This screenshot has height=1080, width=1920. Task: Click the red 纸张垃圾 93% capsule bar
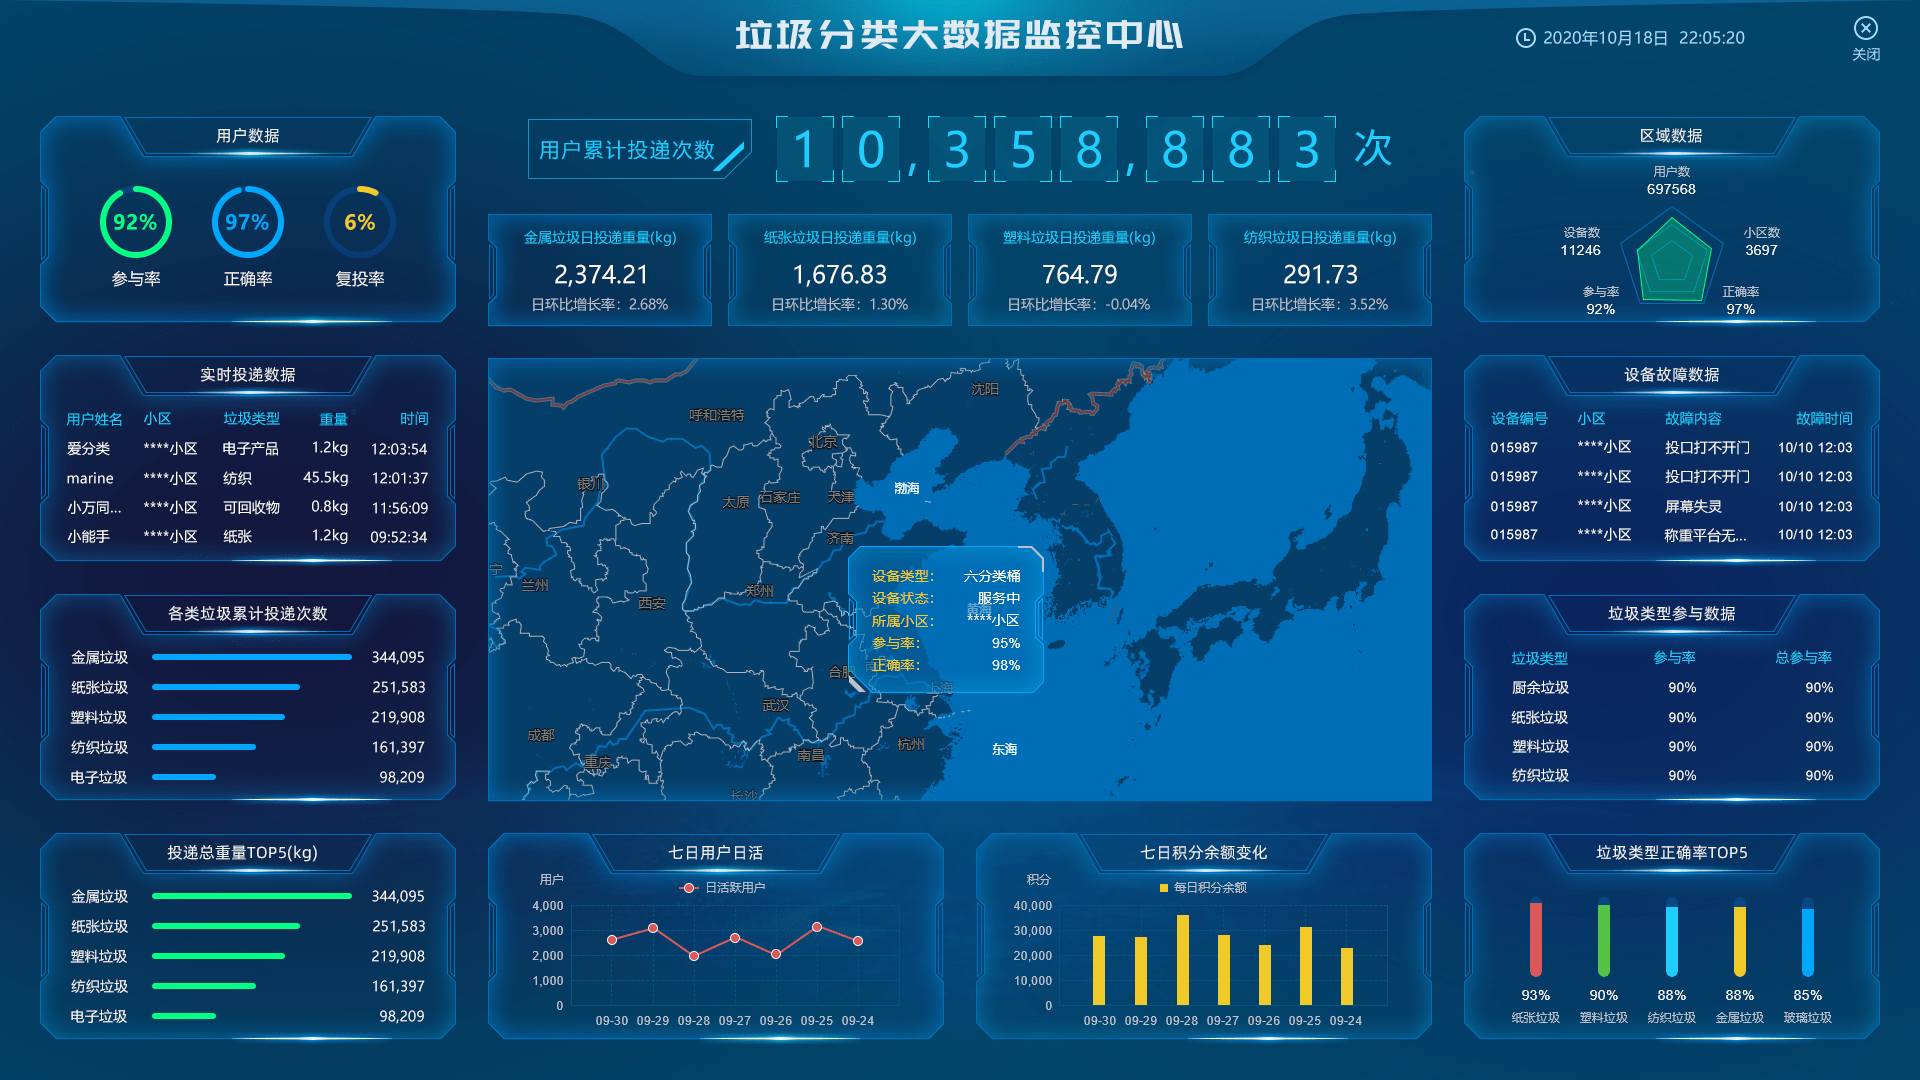[x=1536, y=938]
